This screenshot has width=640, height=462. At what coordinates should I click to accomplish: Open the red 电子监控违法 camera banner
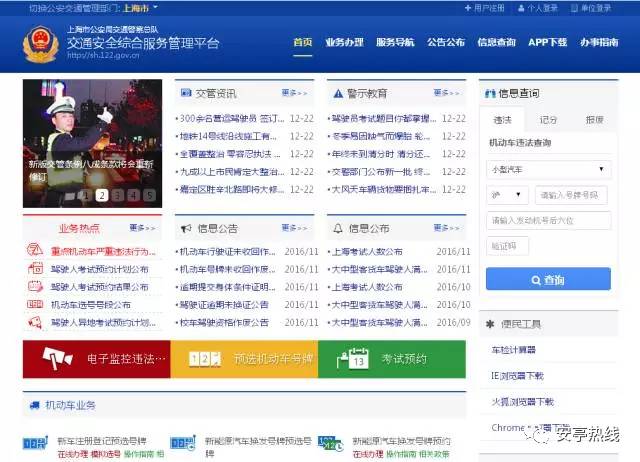pos(96,359)
